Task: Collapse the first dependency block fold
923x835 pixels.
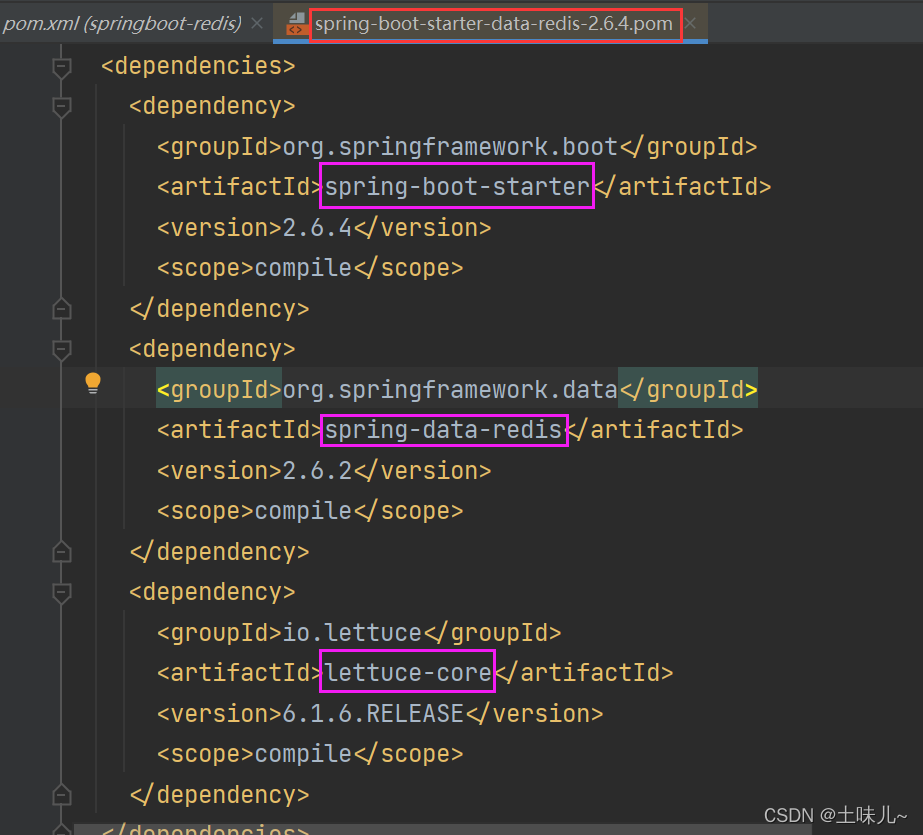Action: 62,107
